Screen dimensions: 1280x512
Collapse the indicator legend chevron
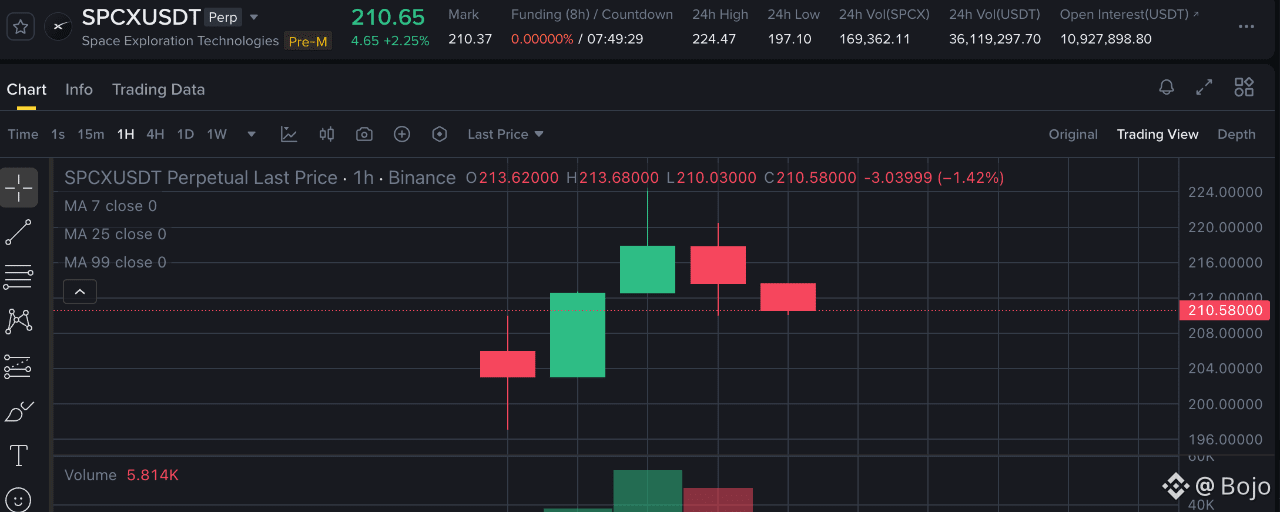pos(80,292)
